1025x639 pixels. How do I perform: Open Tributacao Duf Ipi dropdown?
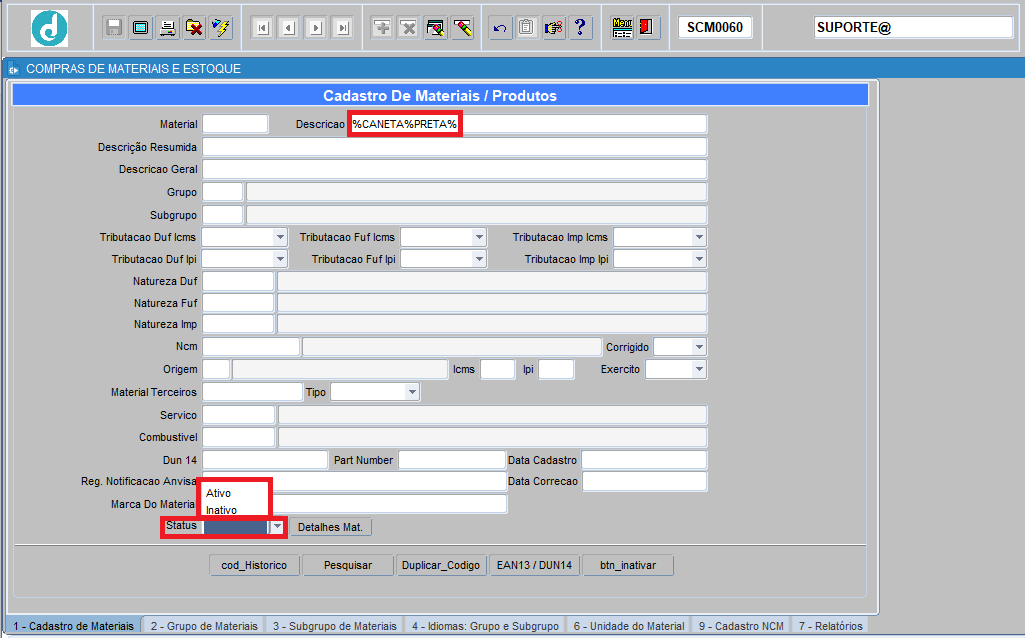click(x=280, y=259)
